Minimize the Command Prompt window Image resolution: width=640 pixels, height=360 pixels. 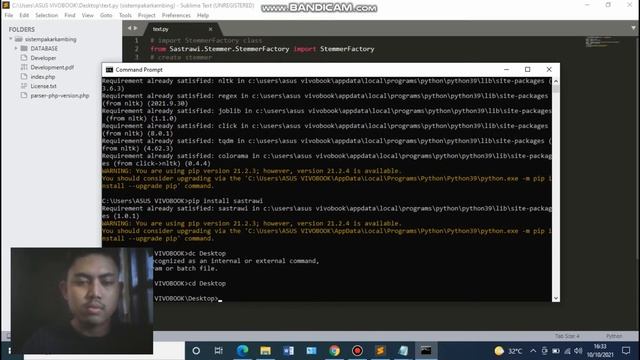(507, 69)
